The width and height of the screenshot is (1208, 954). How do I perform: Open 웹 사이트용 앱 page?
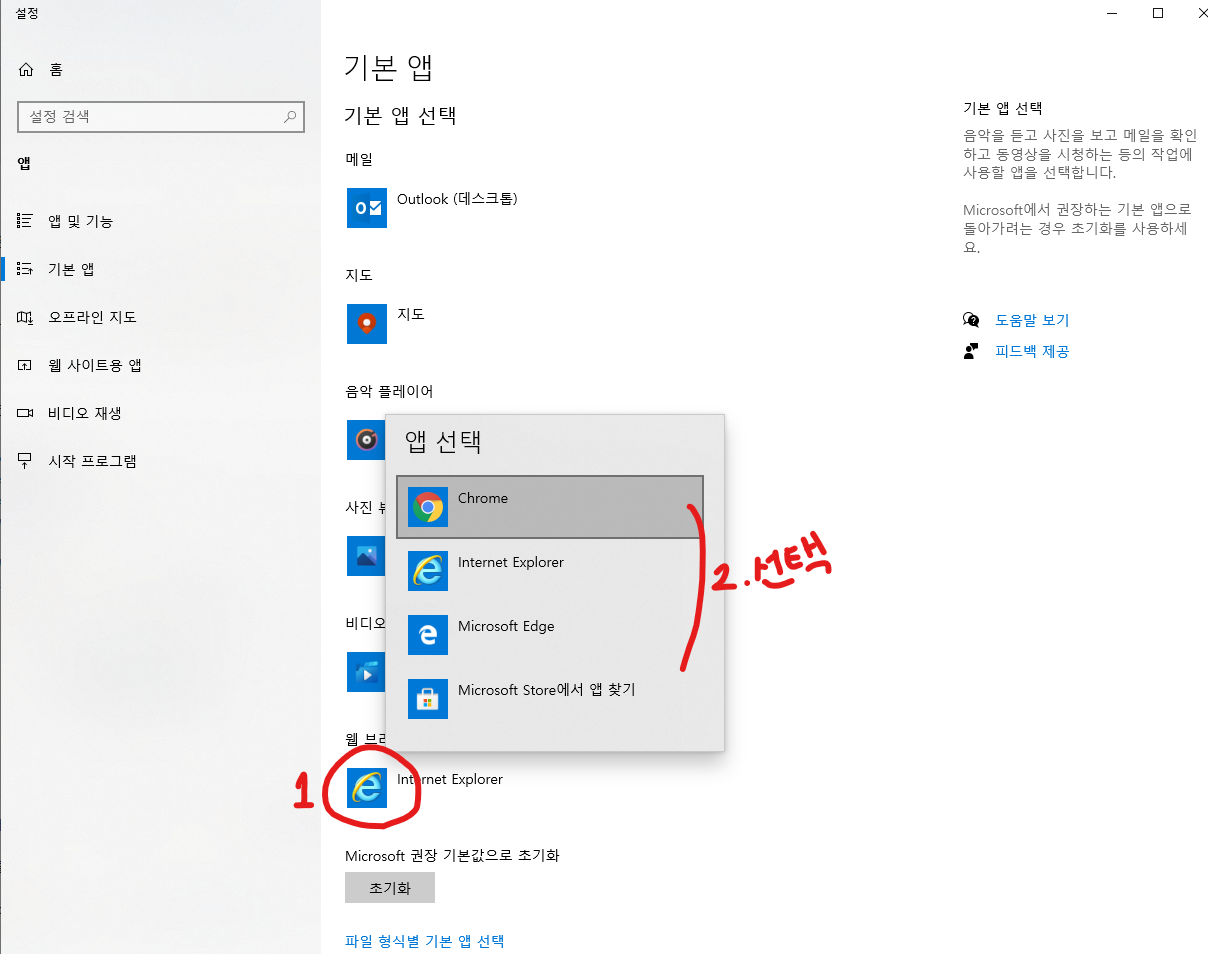click(x=160, y=365)
